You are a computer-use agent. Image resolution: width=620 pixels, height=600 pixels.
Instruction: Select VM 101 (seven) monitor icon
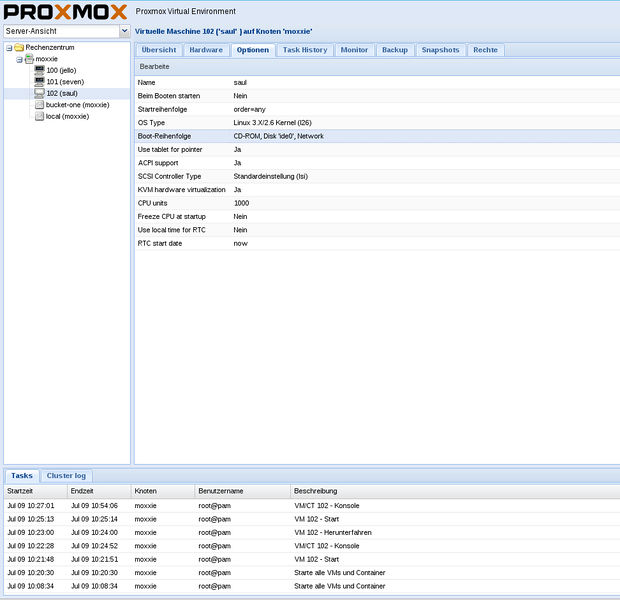tap(39, 82)
